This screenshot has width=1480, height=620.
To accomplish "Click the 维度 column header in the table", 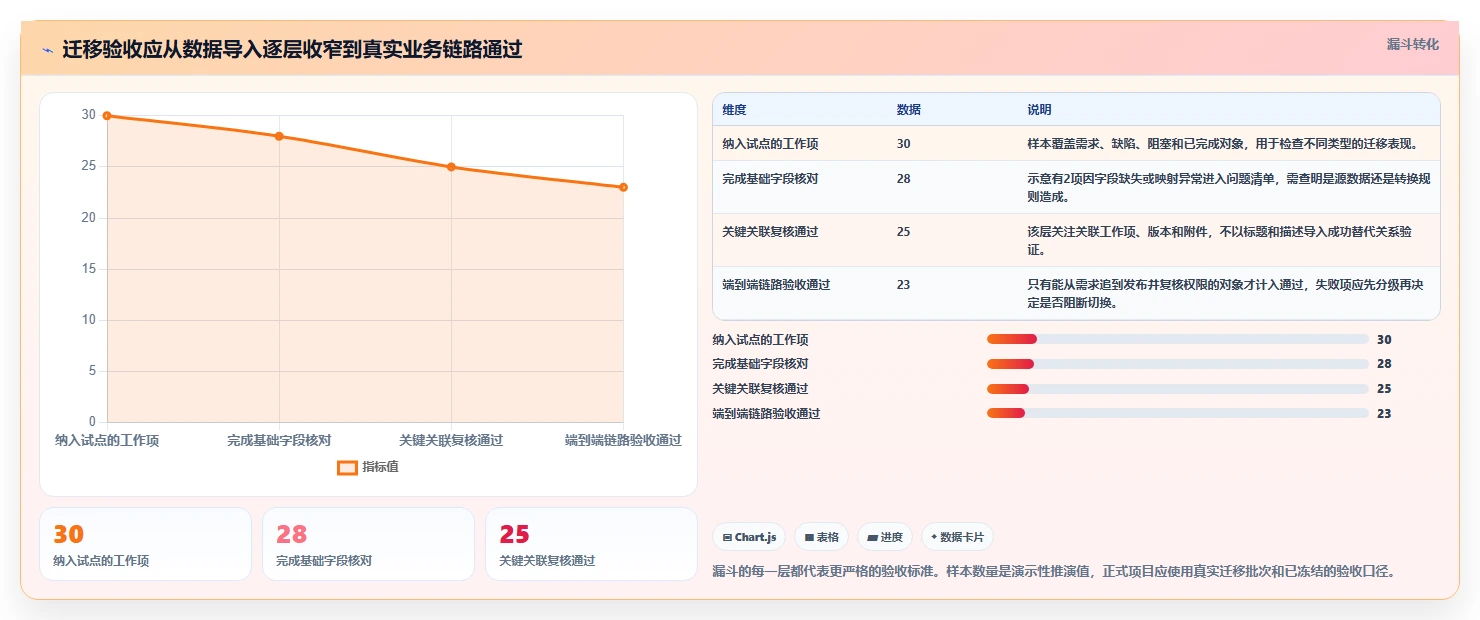I will tap(734, 110).
